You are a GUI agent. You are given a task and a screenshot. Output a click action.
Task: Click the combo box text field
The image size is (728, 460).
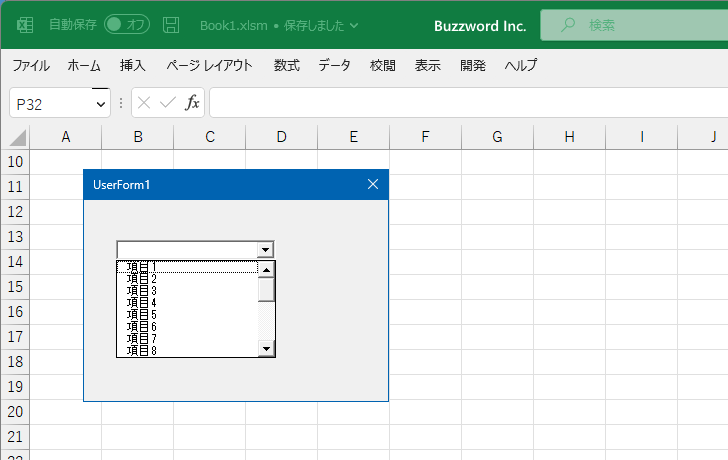pos(188,250)
